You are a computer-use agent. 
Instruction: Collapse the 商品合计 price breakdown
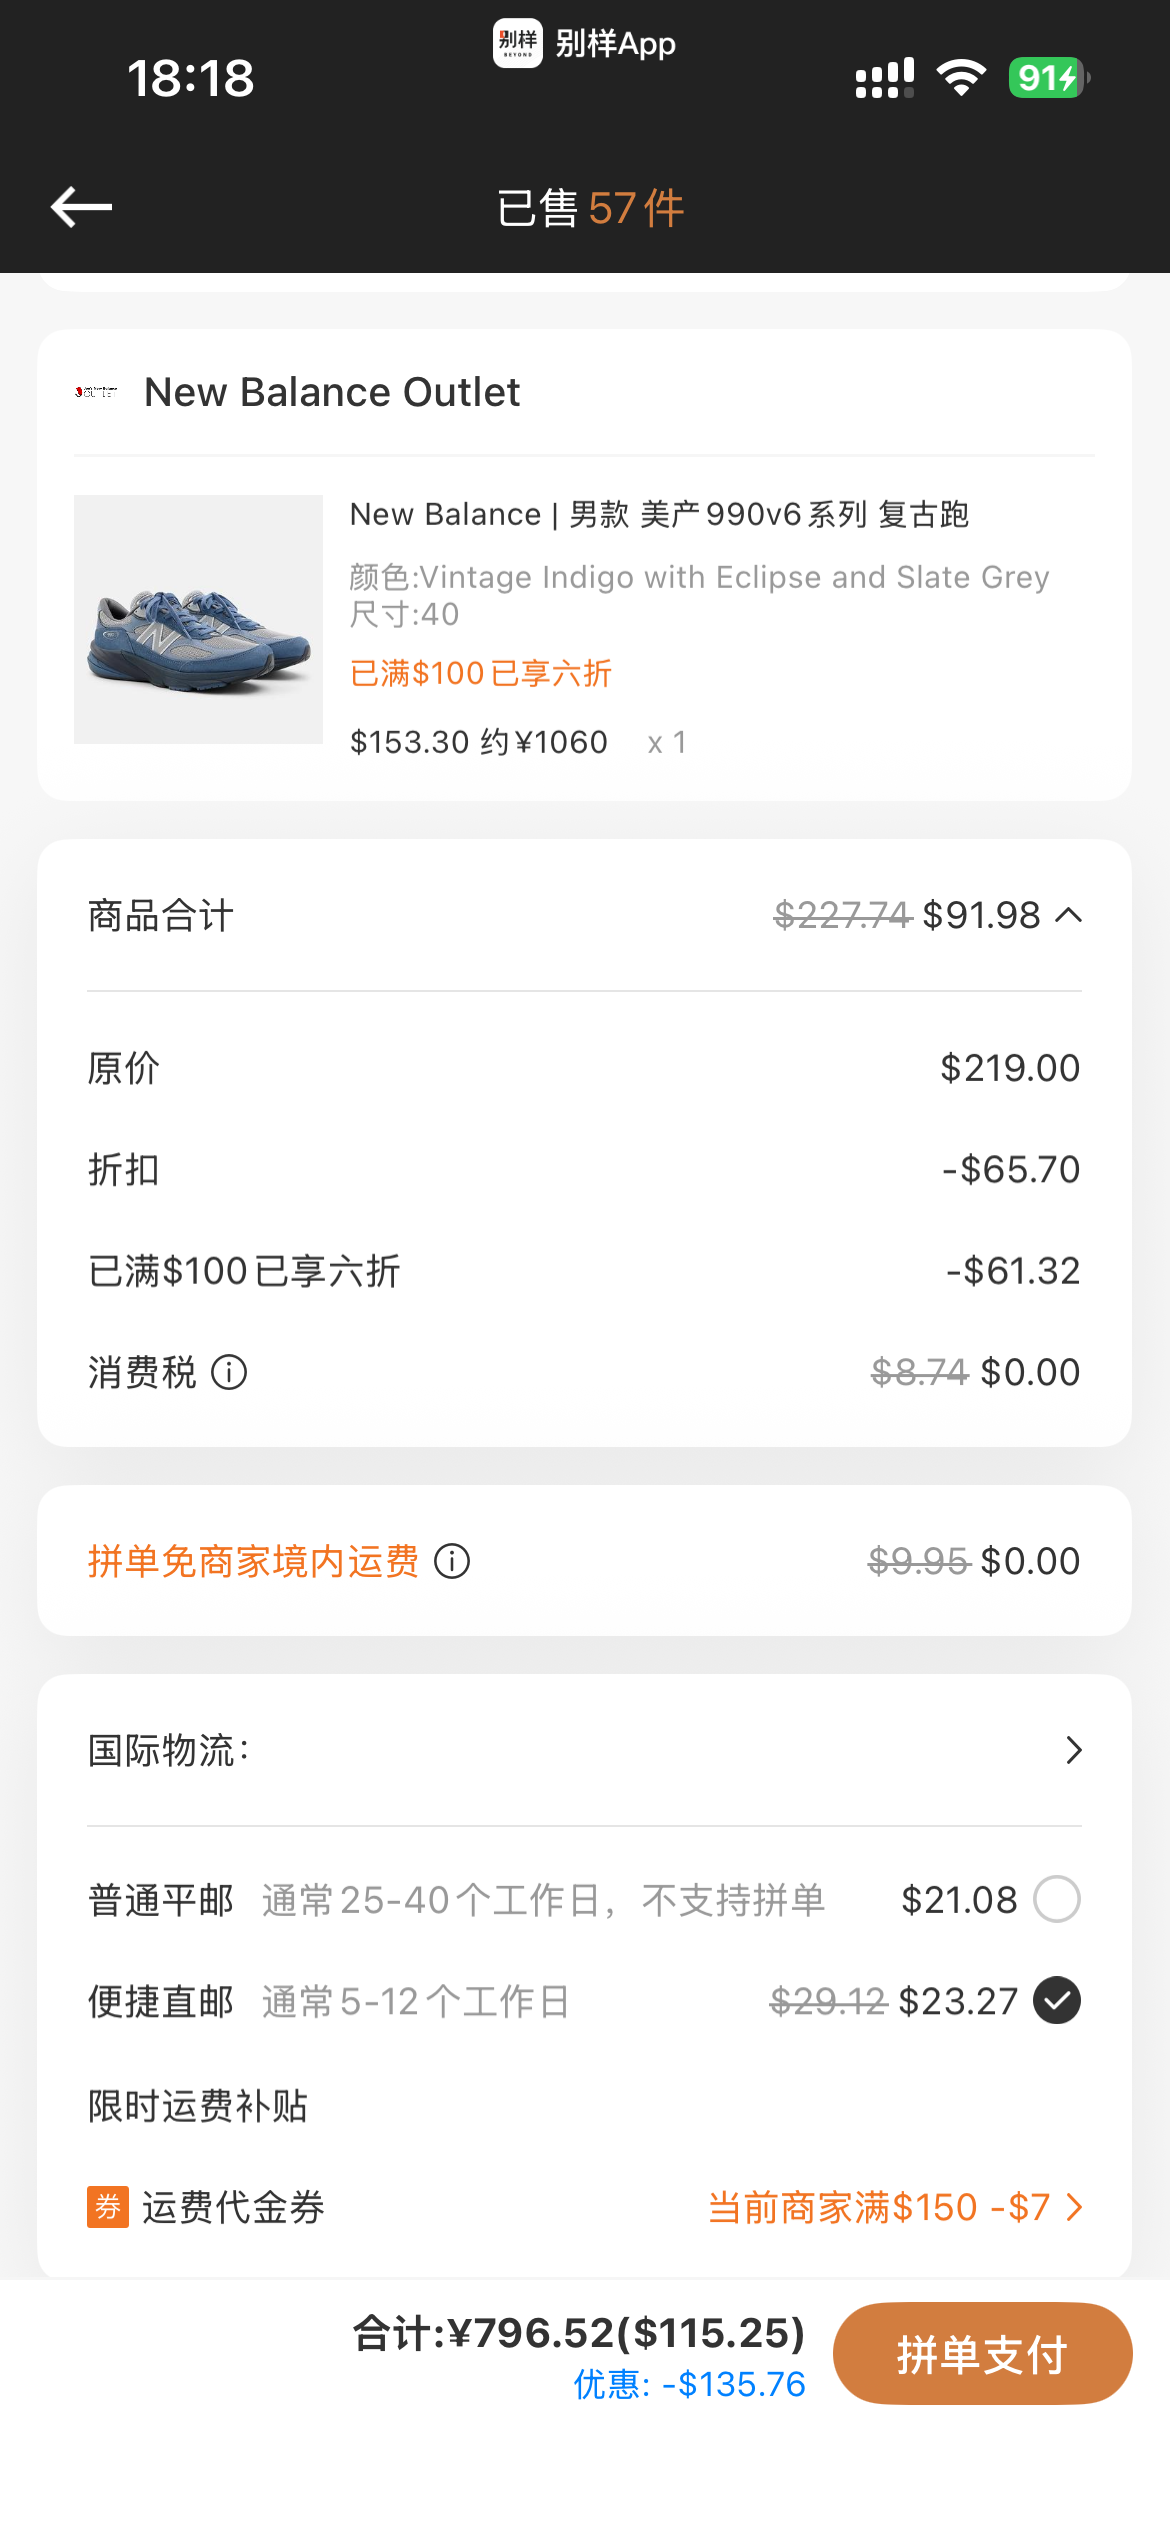tap(1069, 915)
